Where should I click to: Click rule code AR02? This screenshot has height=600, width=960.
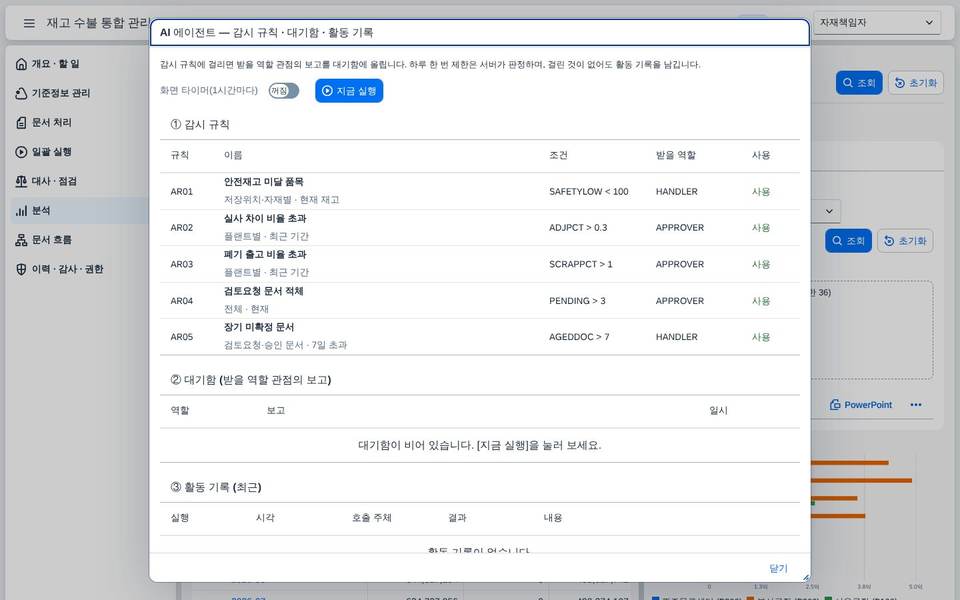click(x=182, y=228)
